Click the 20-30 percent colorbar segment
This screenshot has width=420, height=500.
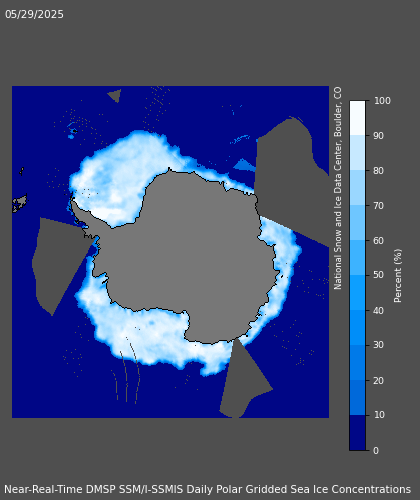357,362
